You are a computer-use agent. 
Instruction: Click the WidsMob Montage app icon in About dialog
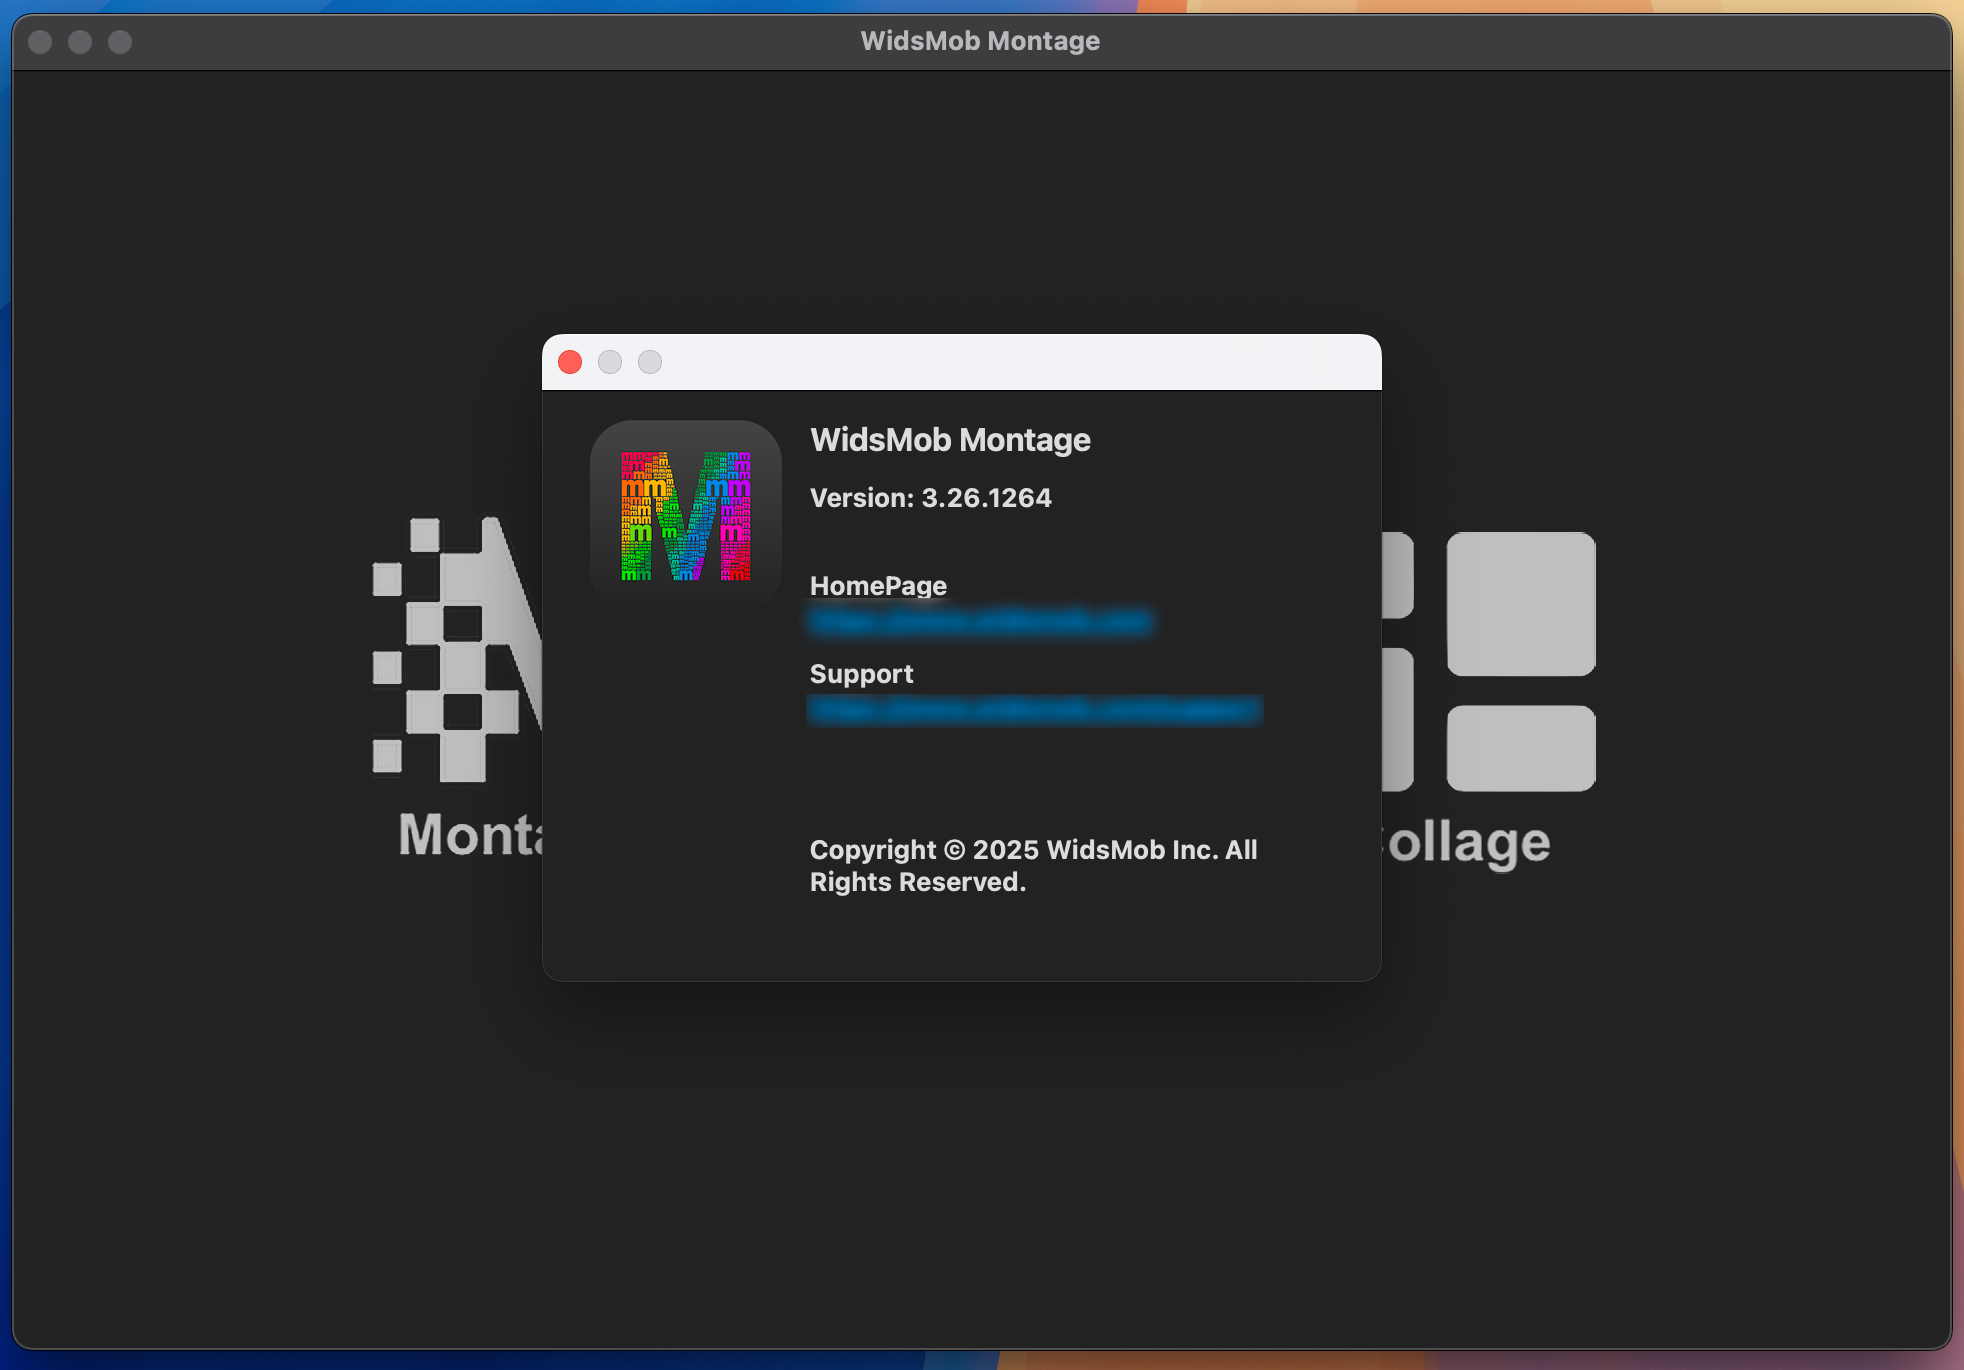coord(686,514)
